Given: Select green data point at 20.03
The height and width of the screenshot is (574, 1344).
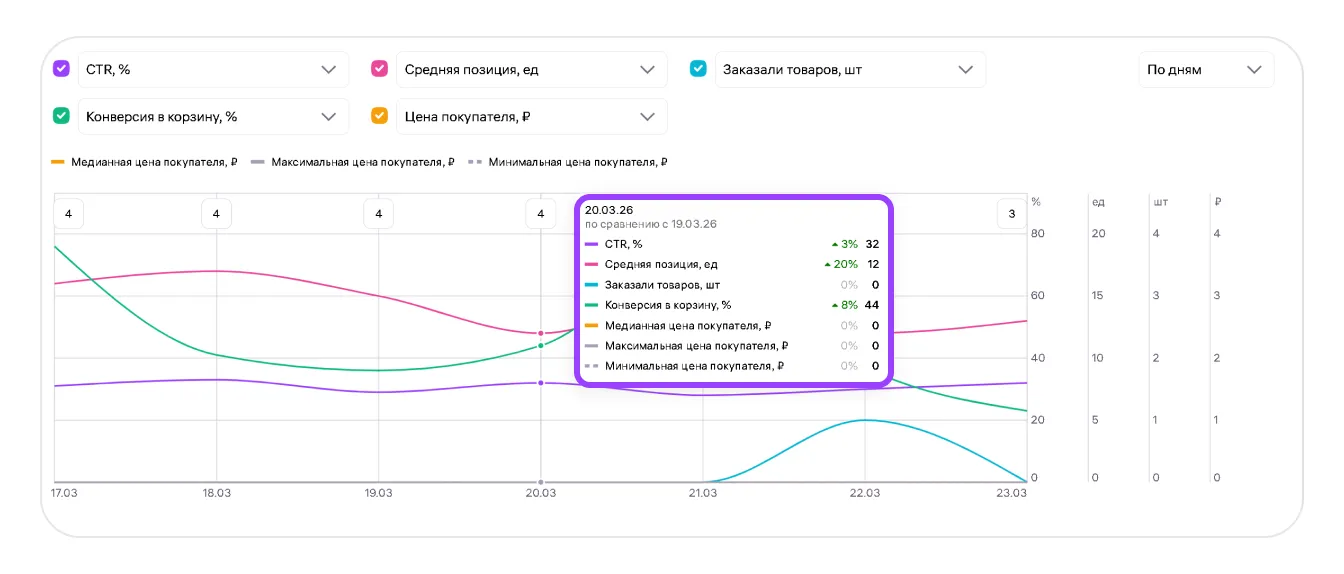Looking at the screenshot, I should pyautogui.click(x=541, y=346).
